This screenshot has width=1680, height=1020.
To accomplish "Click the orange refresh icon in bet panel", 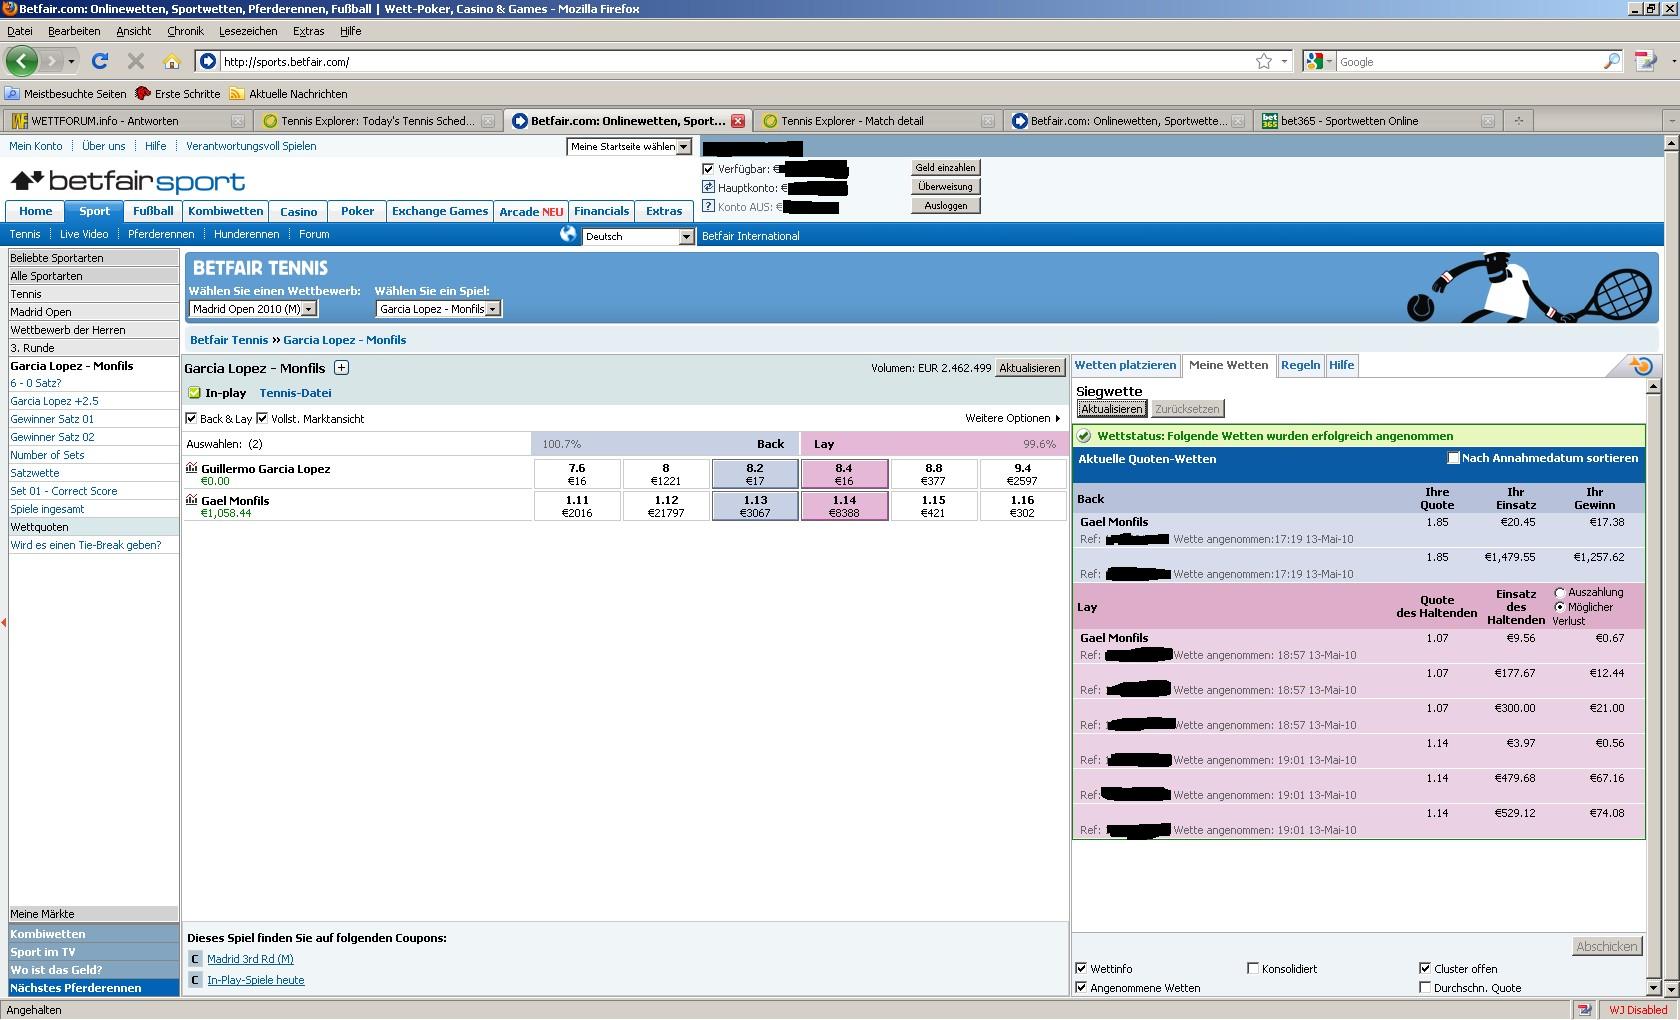I will click(x=1640, y=365).
